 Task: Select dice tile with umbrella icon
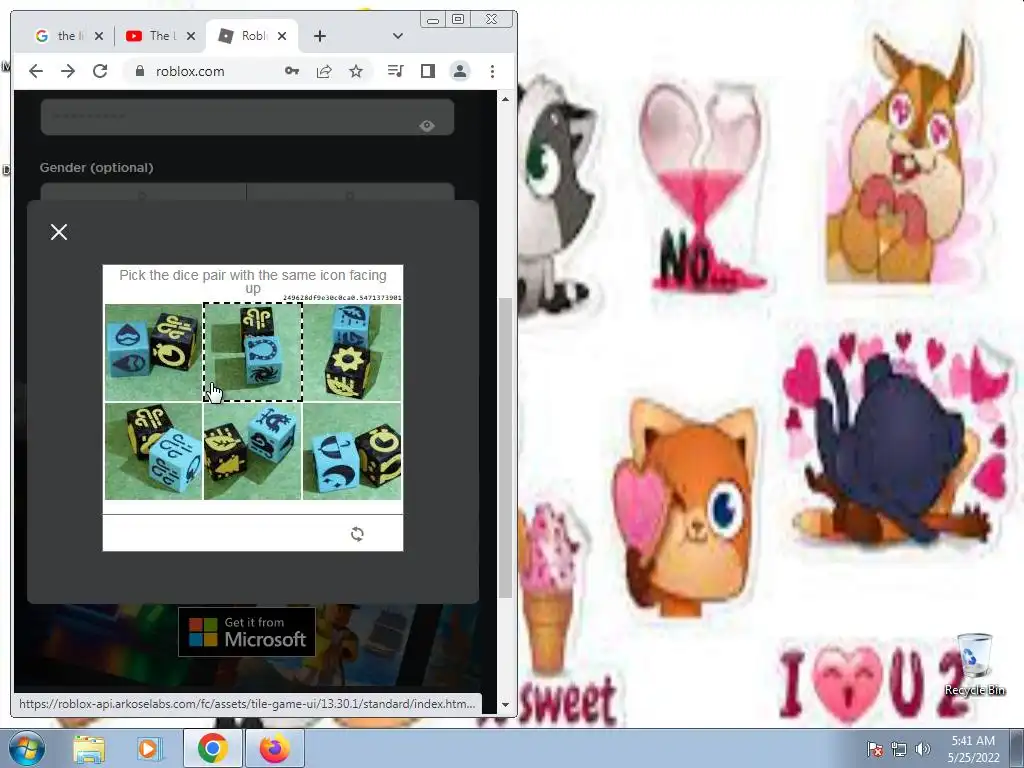pos(352,451)
